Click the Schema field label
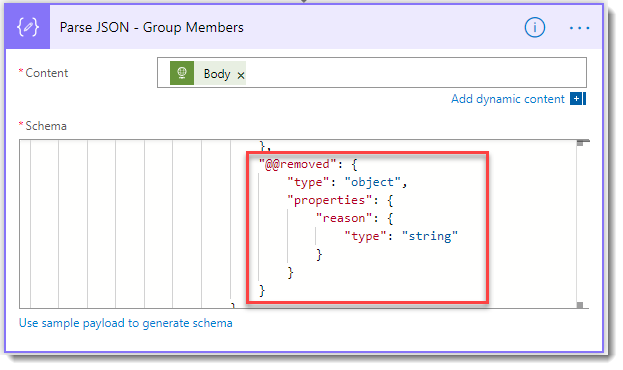Image resolution: width=623 pixels, height=370 pixels. [46, 126]
